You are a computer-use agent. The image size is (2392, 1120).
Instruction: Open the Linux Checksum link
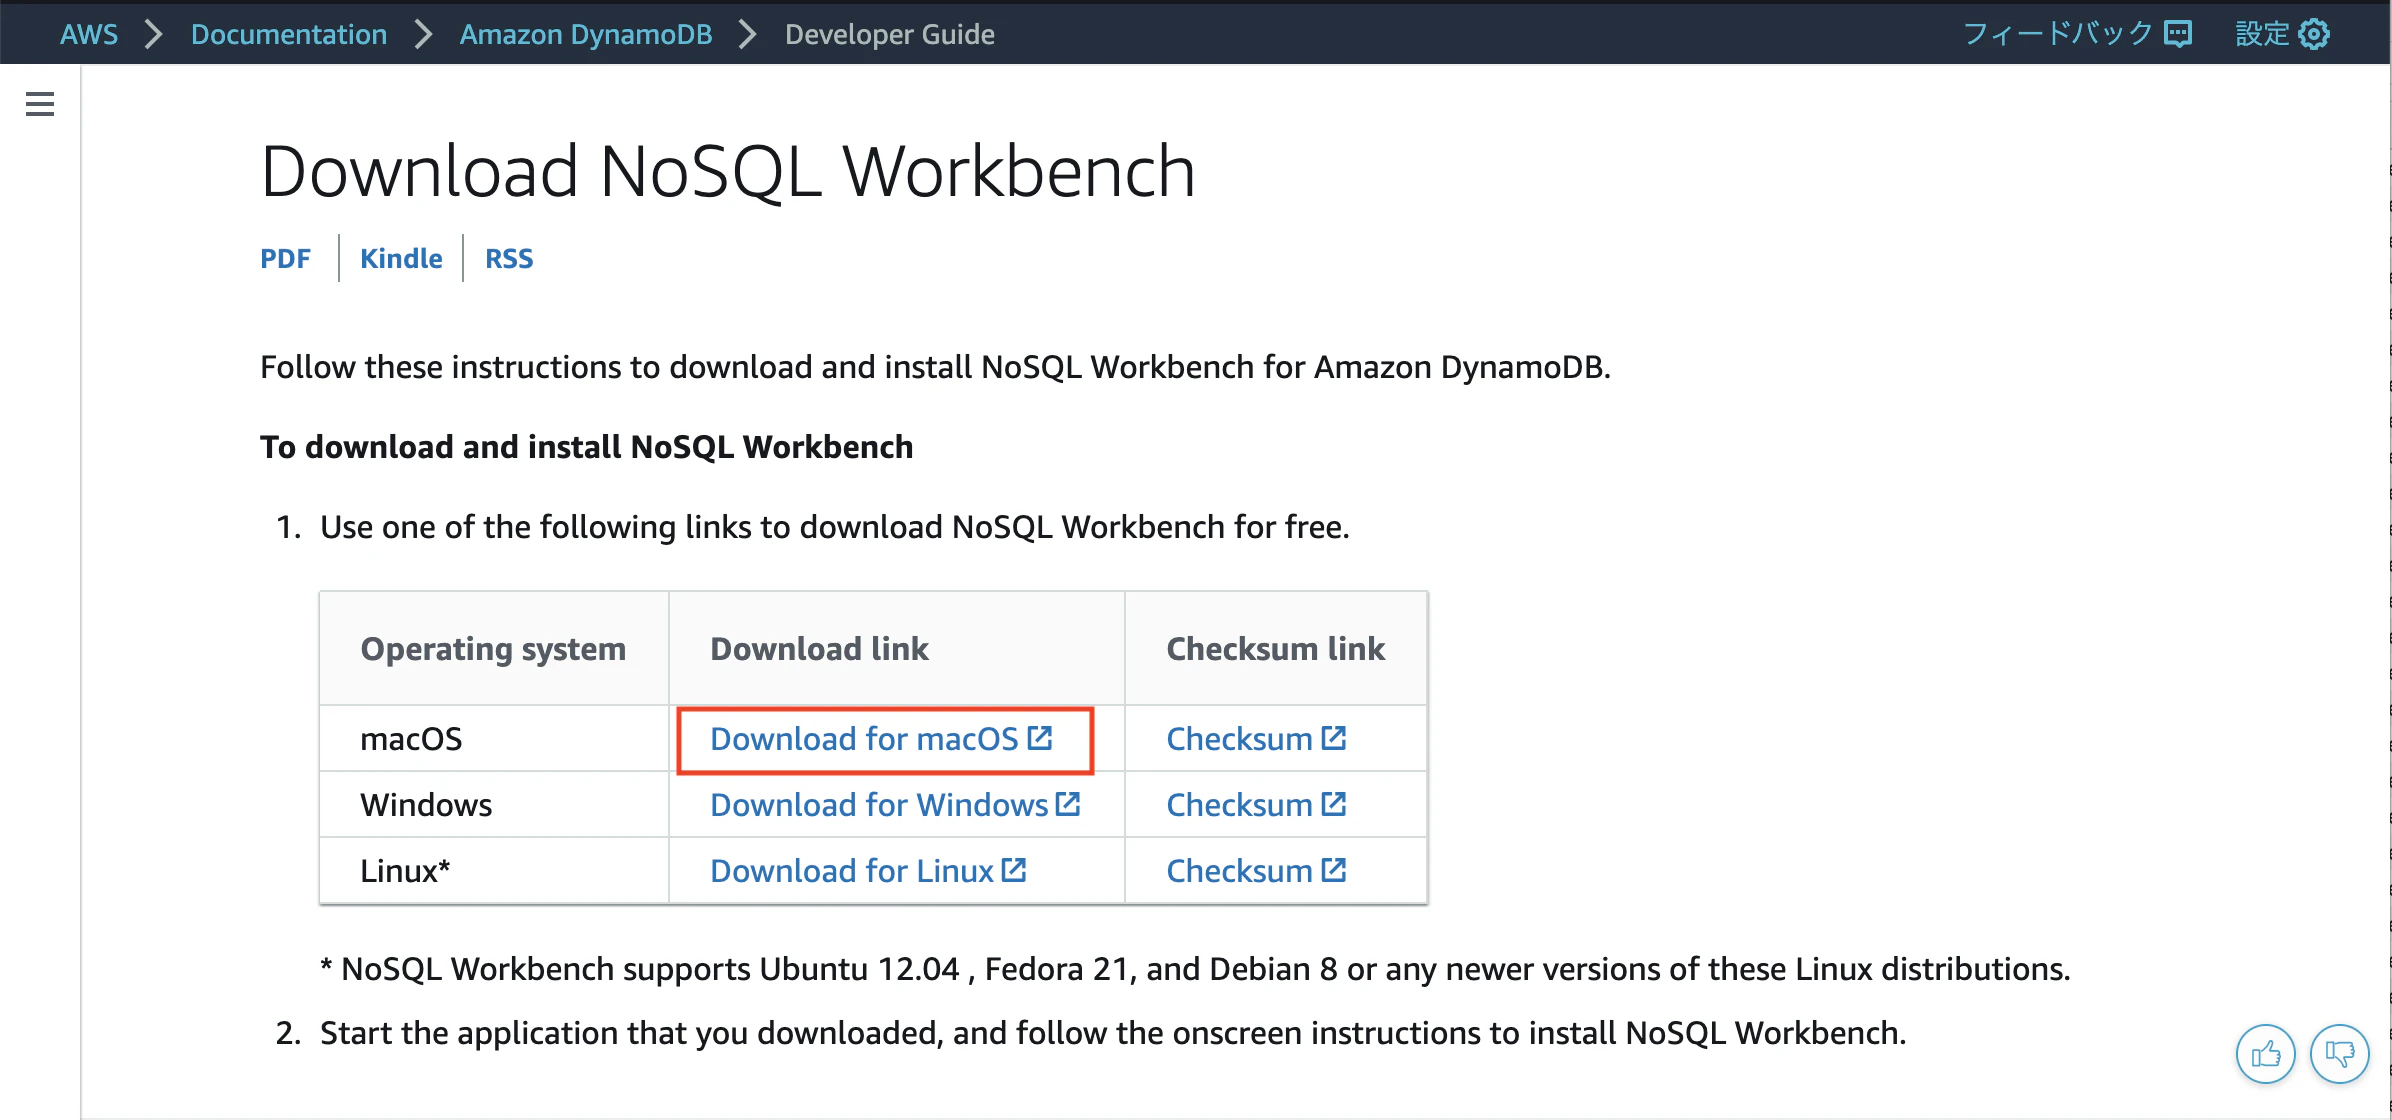click(1239, 871)
